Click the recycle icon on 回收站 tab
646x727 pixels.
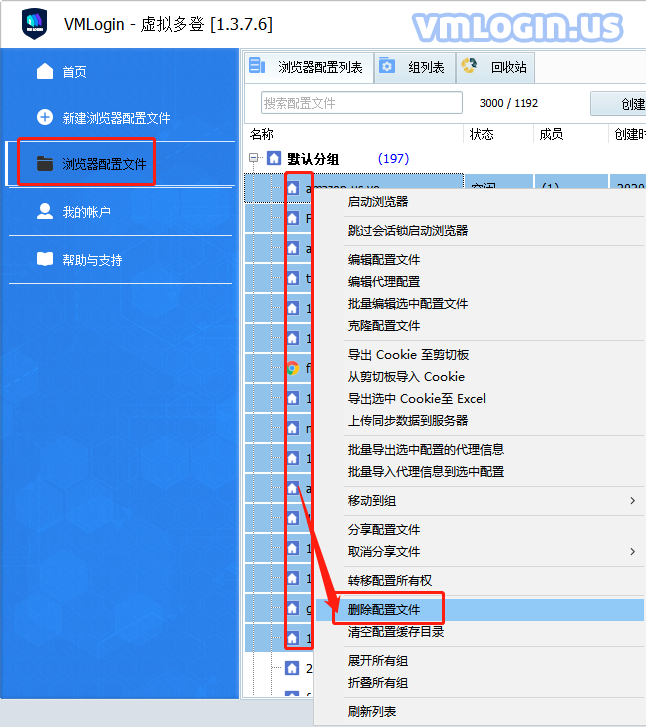[469, 65]
